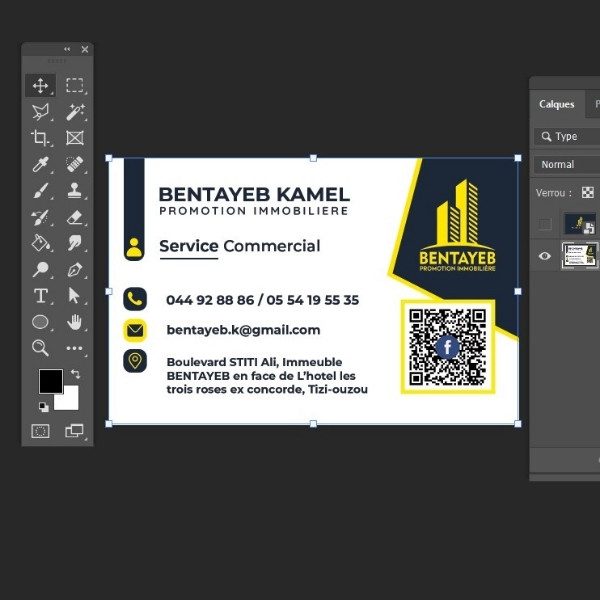Activate the Zoom magnifier tool
This screenshot has width=600, height=600.
pos(40,347)
